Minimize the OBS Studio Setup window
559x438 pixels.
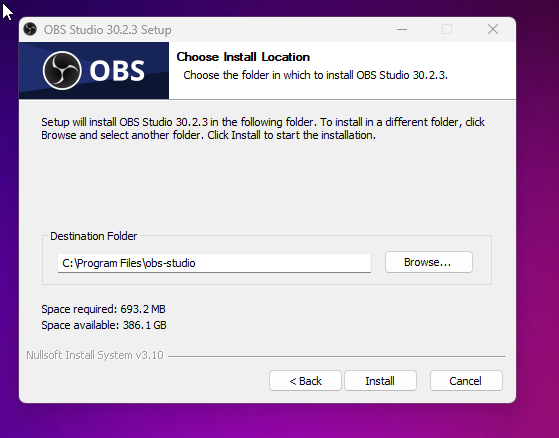point(402,29)
